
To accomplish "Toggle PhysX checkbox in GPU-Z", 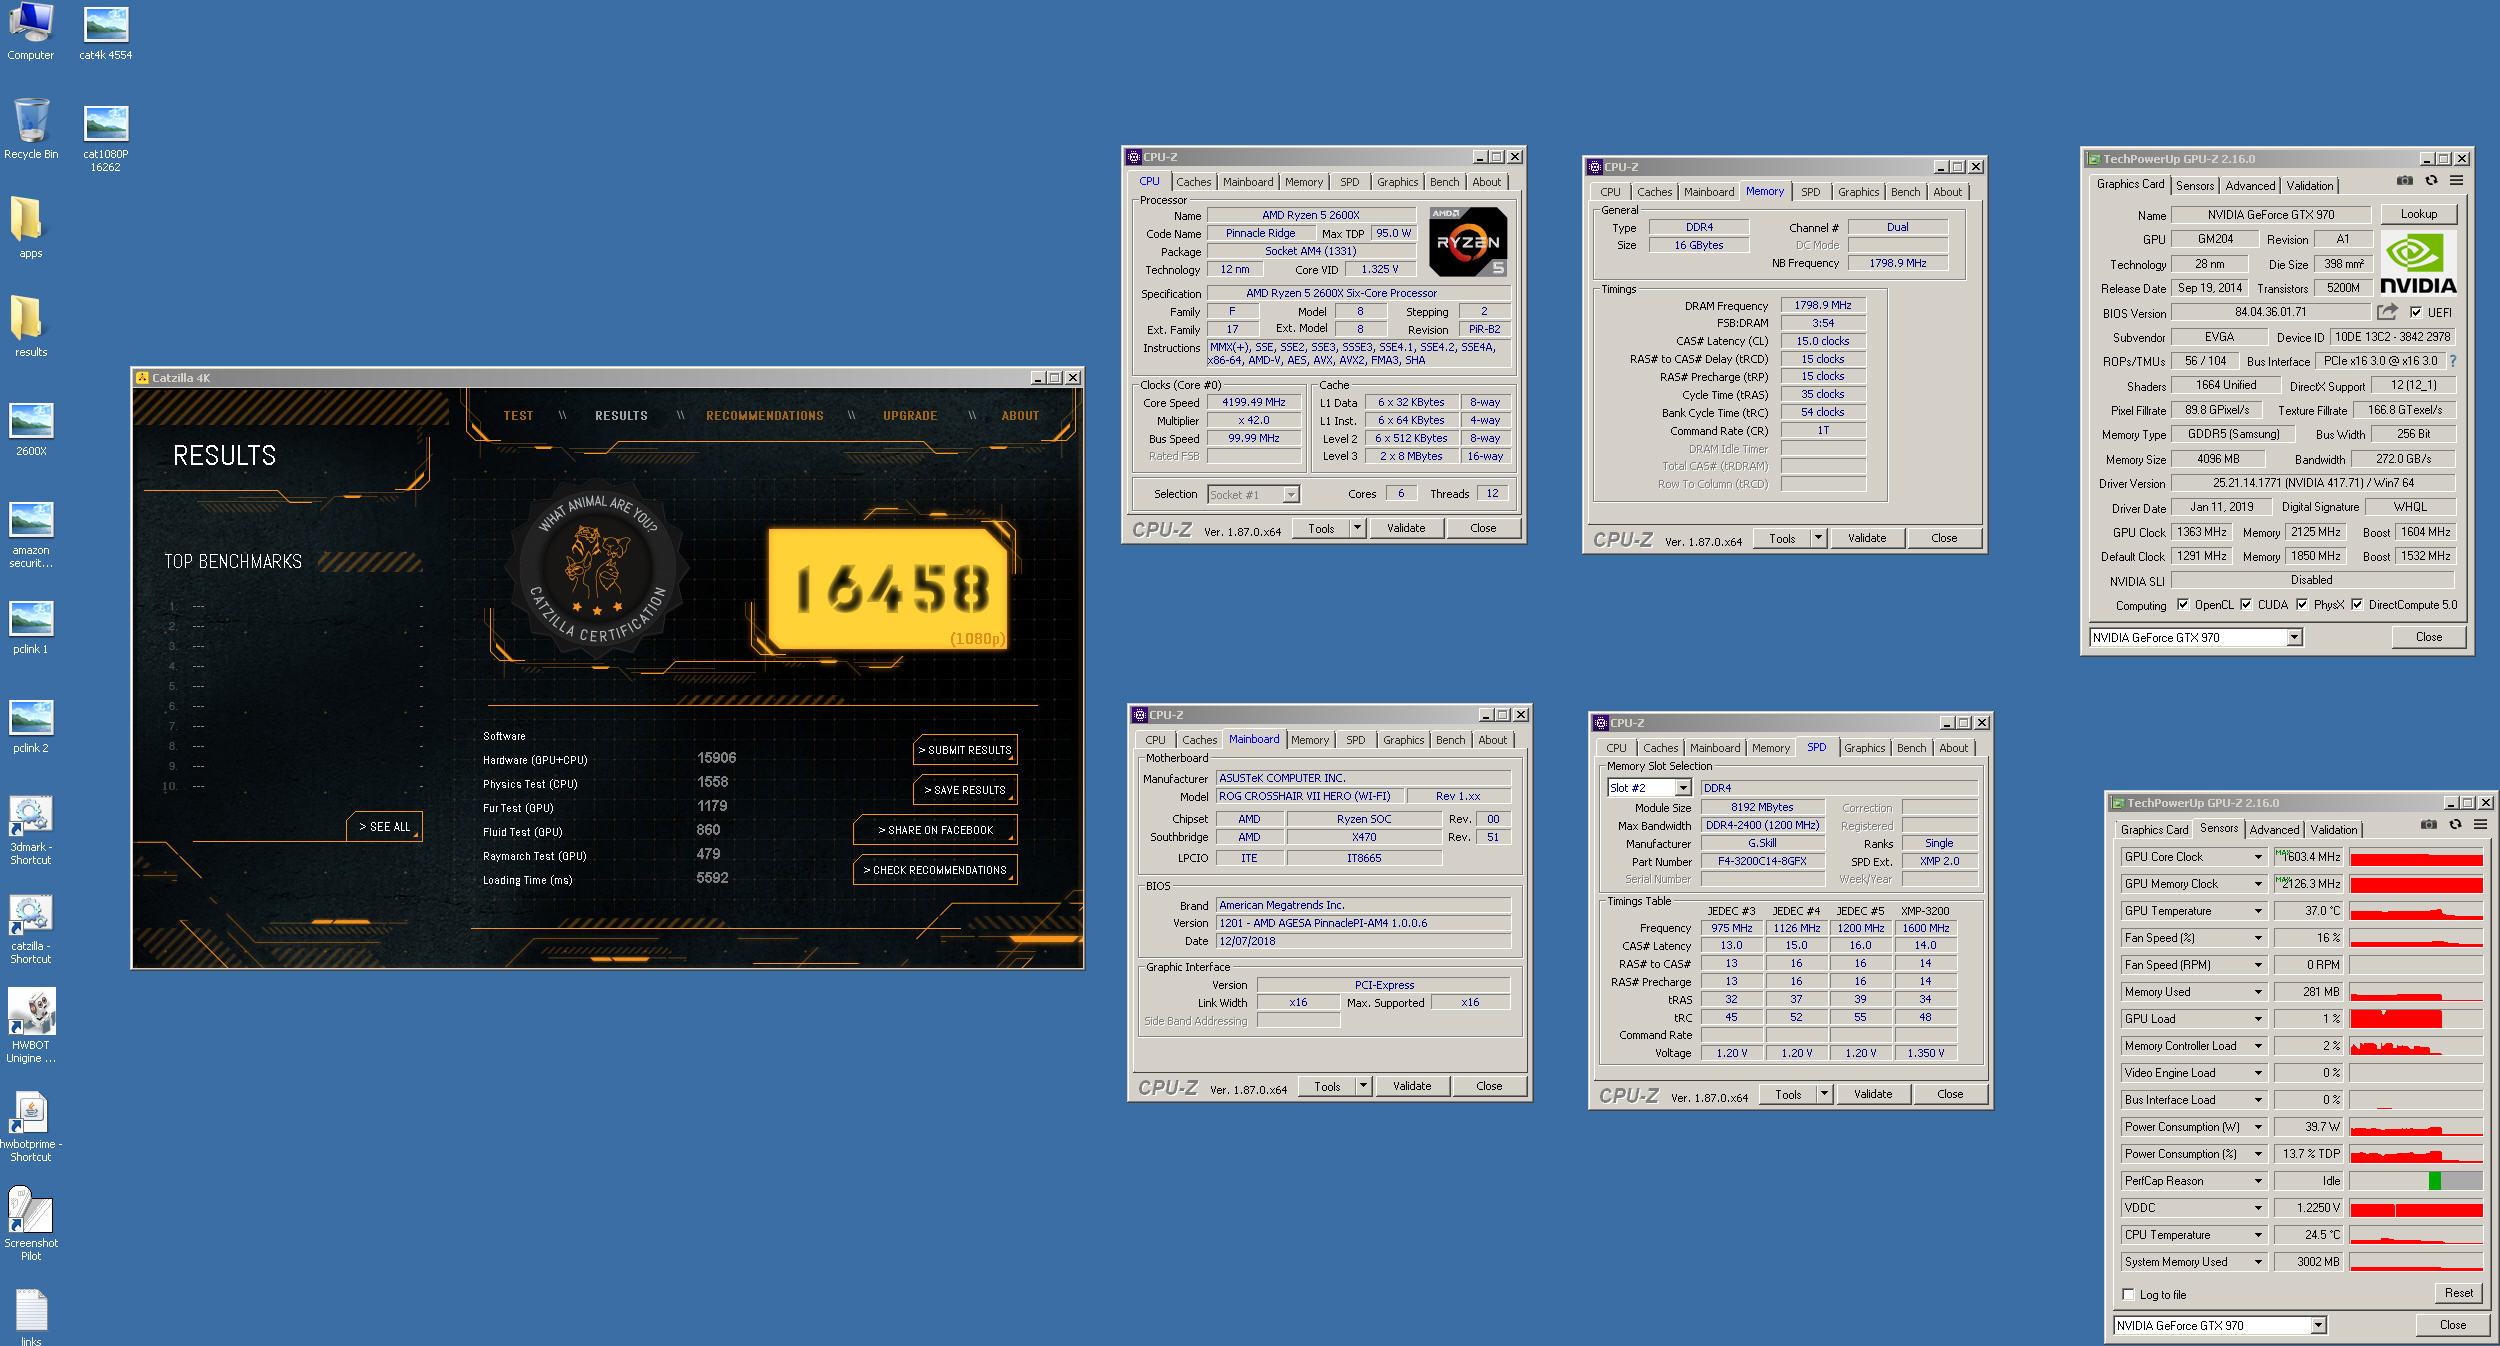I will click(x=2302, y=604).
